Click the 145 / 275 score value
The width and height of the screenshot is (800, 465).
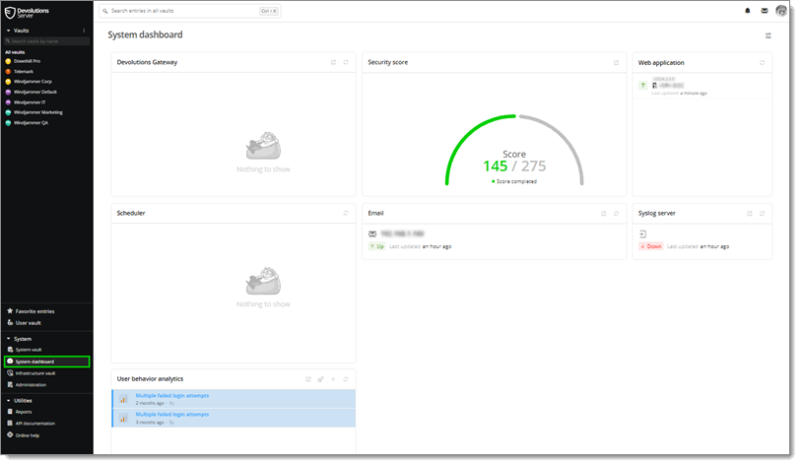click(x=514, y=166)
